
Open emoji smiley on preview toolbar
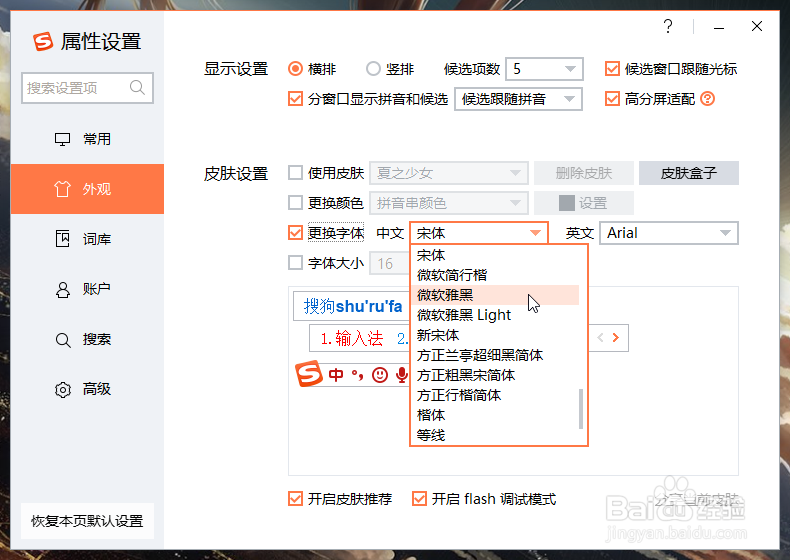point(380,375)
